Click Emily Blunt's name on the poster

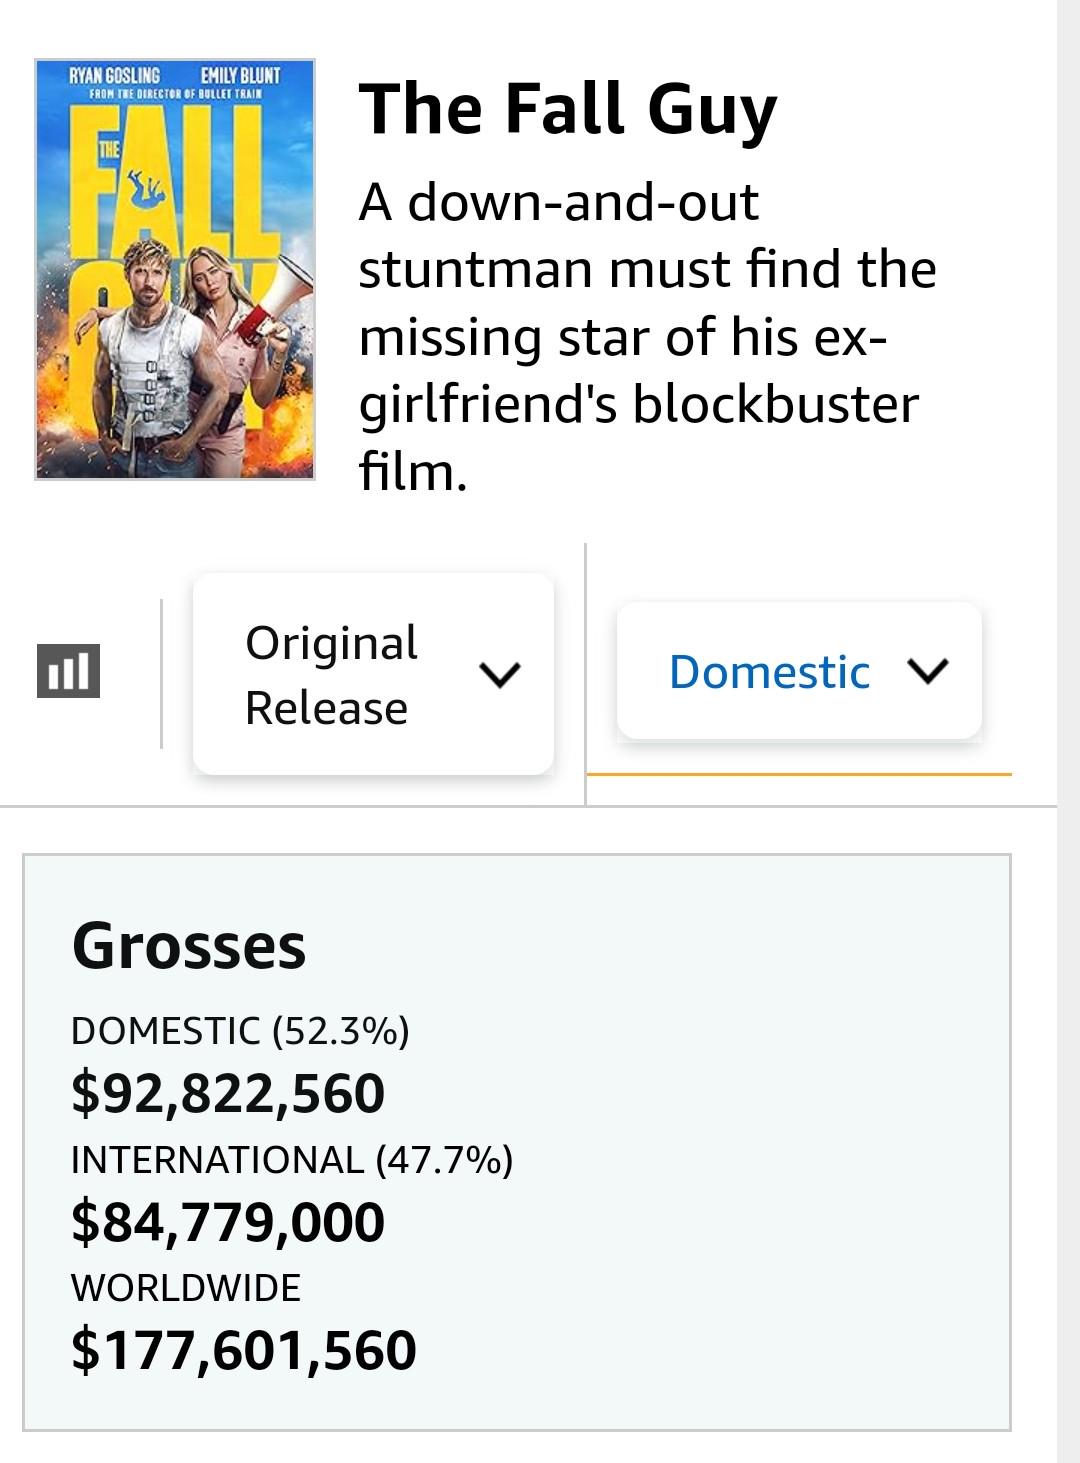(240, 76)
